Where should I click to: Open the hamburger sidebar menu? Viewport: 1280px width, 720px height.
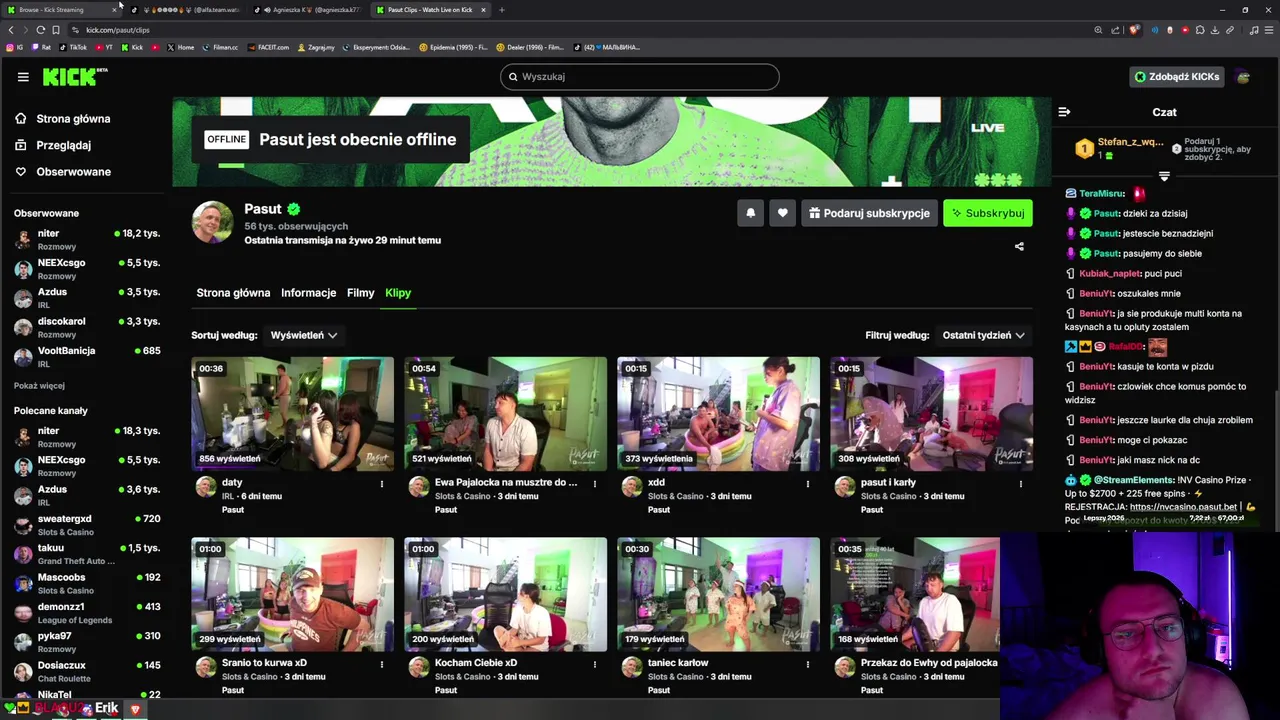(x=22, y=76)
